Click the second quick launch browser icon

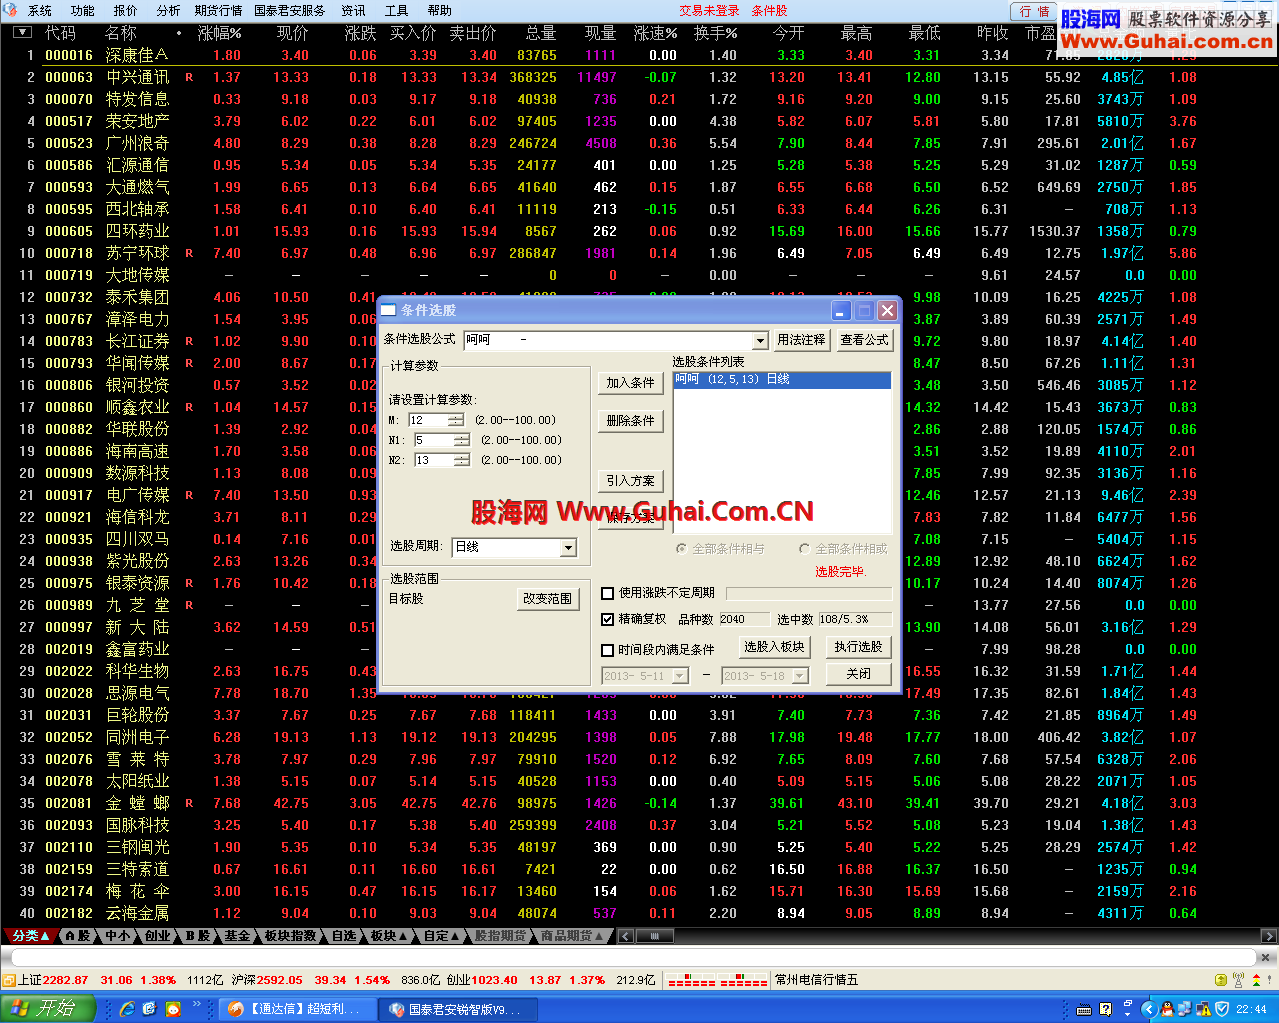pos(150,1009)
